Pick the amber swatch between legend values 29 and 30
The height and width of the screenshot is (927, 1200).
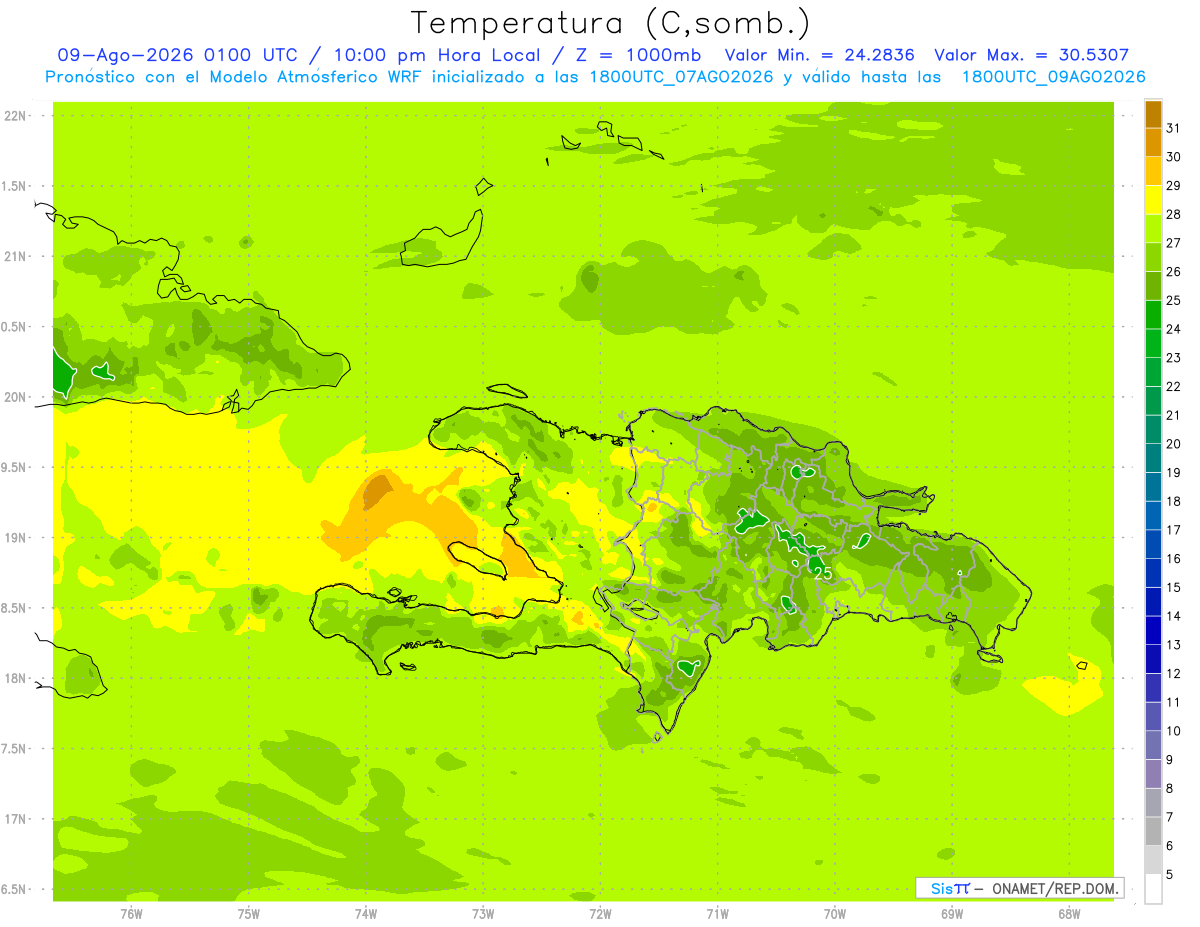tap(1153, 170)
